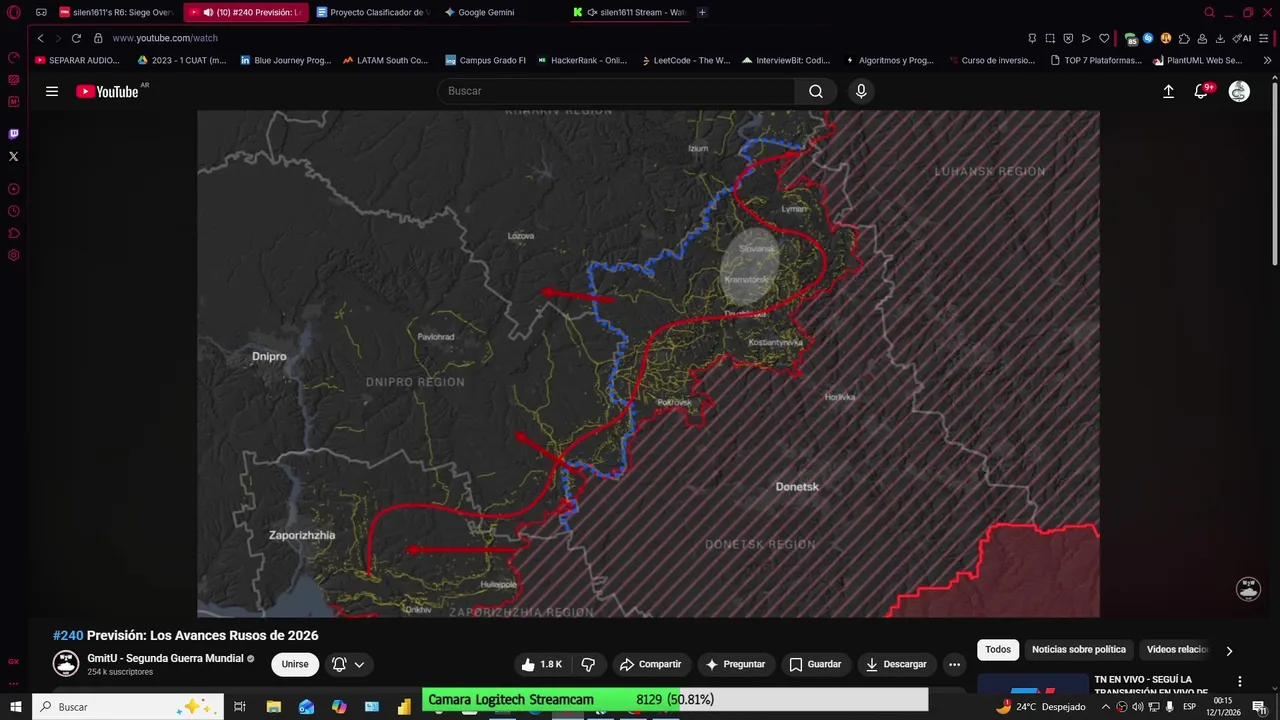Go to the YouTube home logo
The width and height of the screenshot is (1280, 720).
pos(108,91)
